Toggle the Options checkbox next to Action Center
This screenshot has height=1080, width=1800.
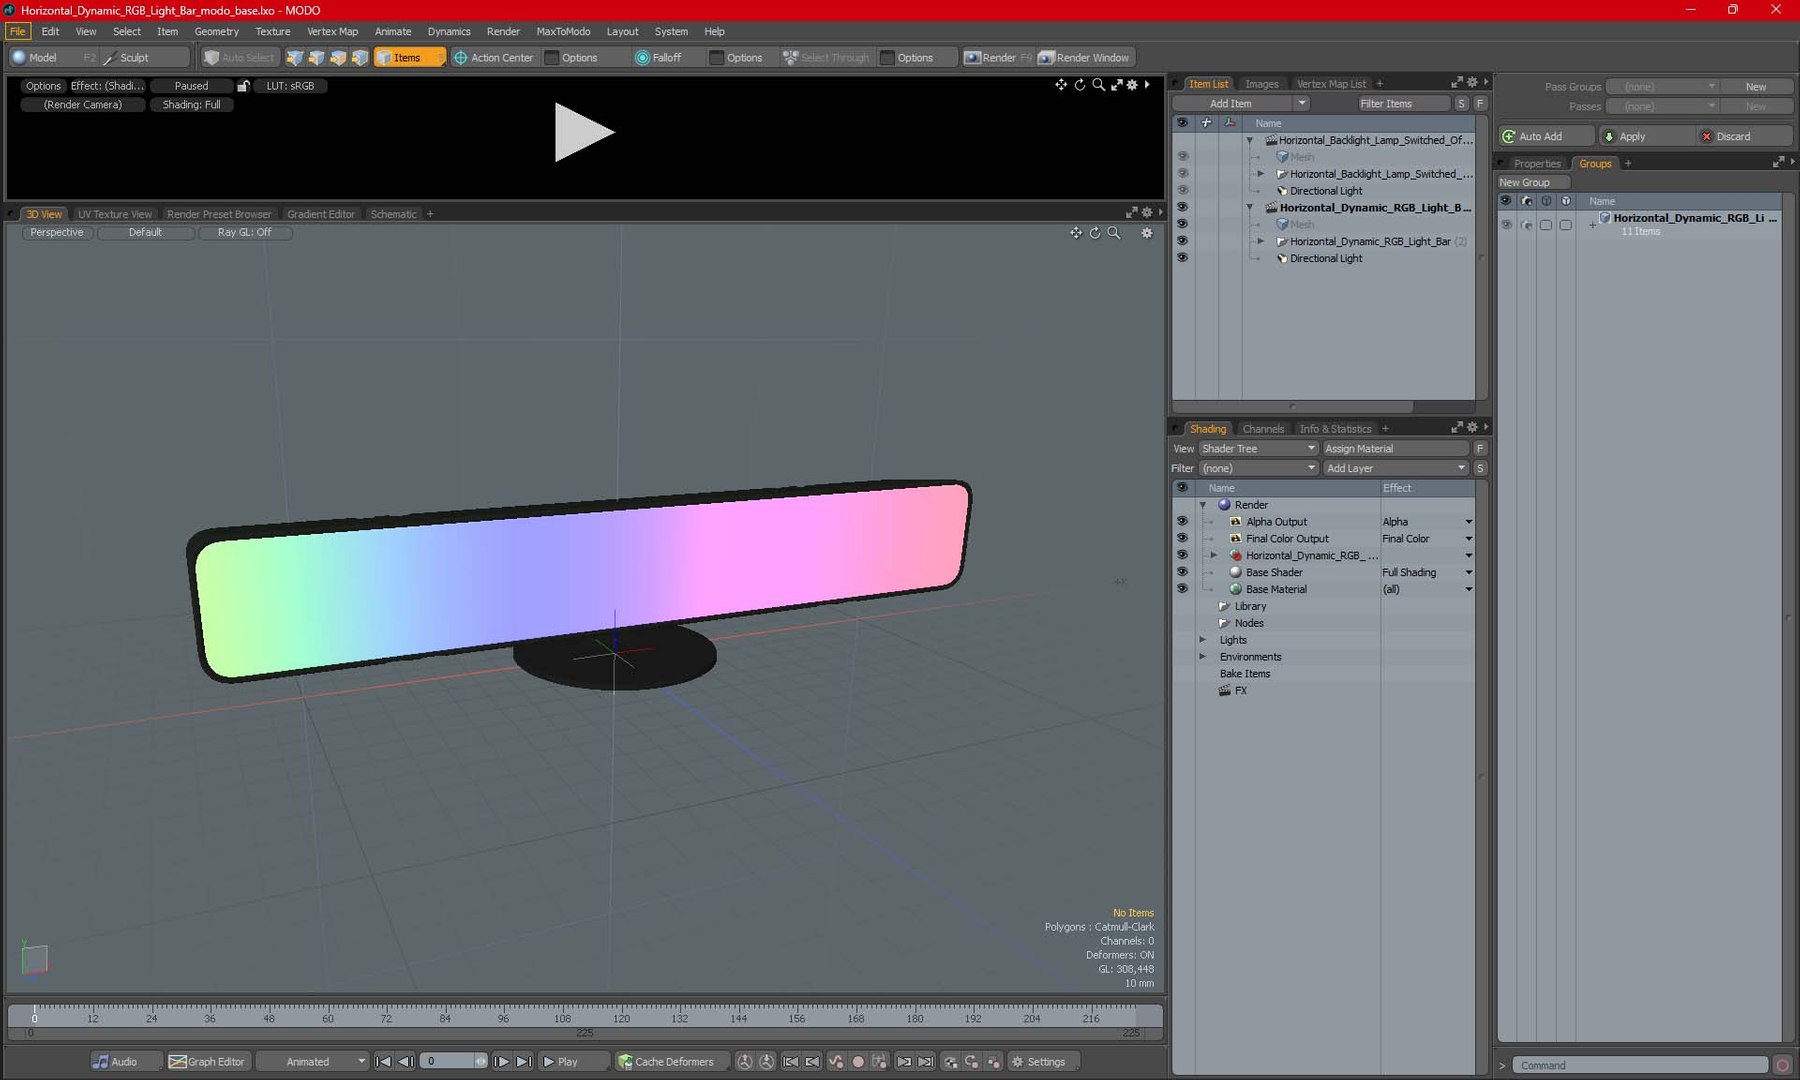[x=552, y=57]
